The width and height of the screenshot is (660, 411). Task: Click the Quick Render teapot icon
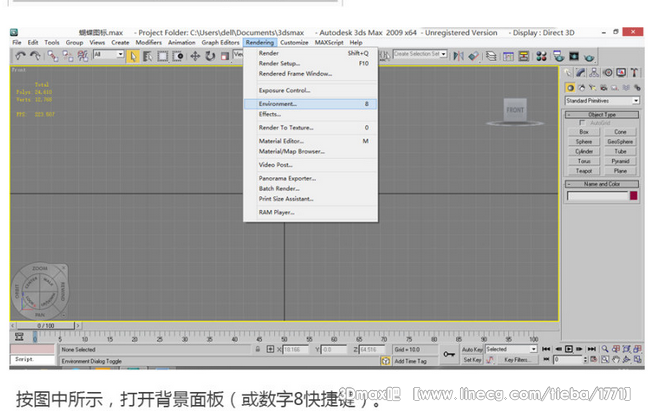[589, 57]
